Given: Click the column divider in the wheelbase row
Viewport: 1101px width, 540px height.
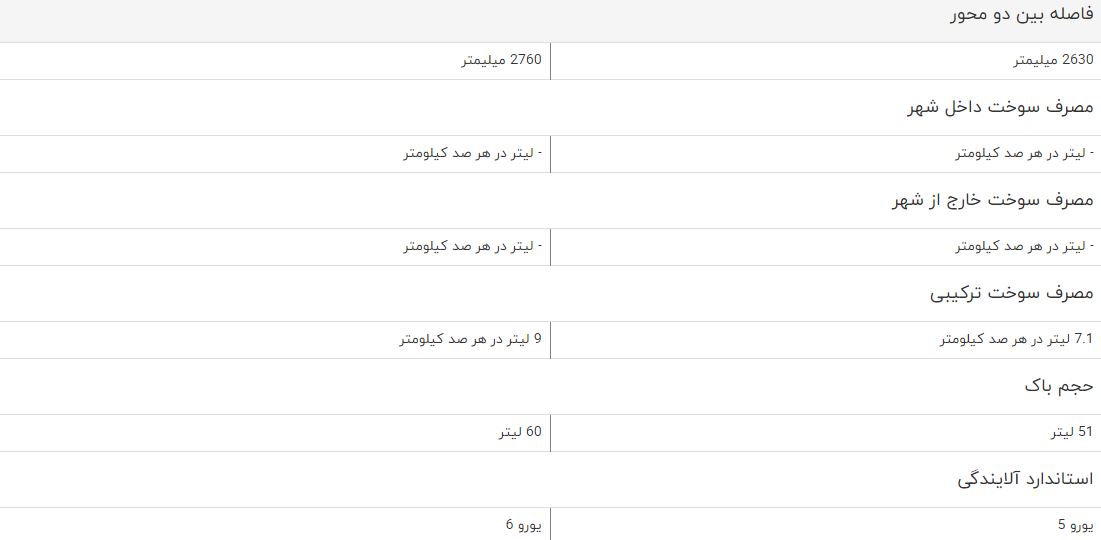Looking at the screenshot, I should pyautogui.click(x=550, y=61).
